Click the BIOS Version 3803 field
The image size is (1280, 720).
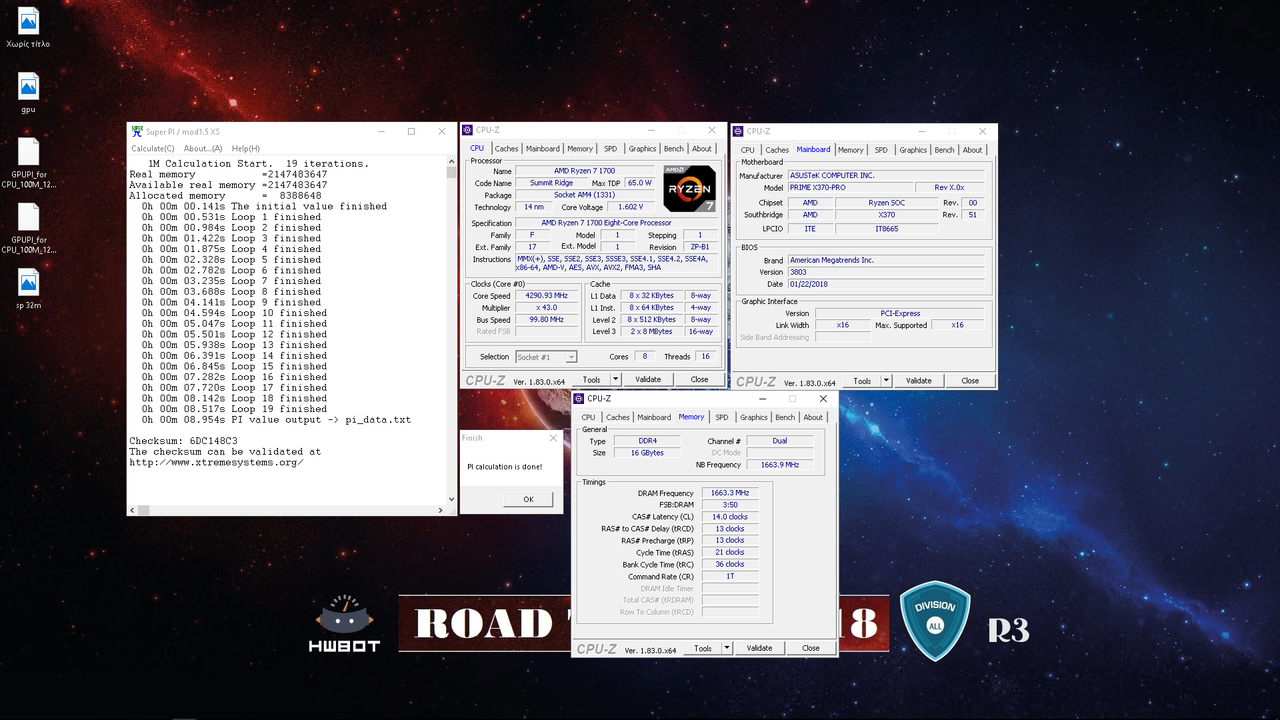[x=886, y=272]
